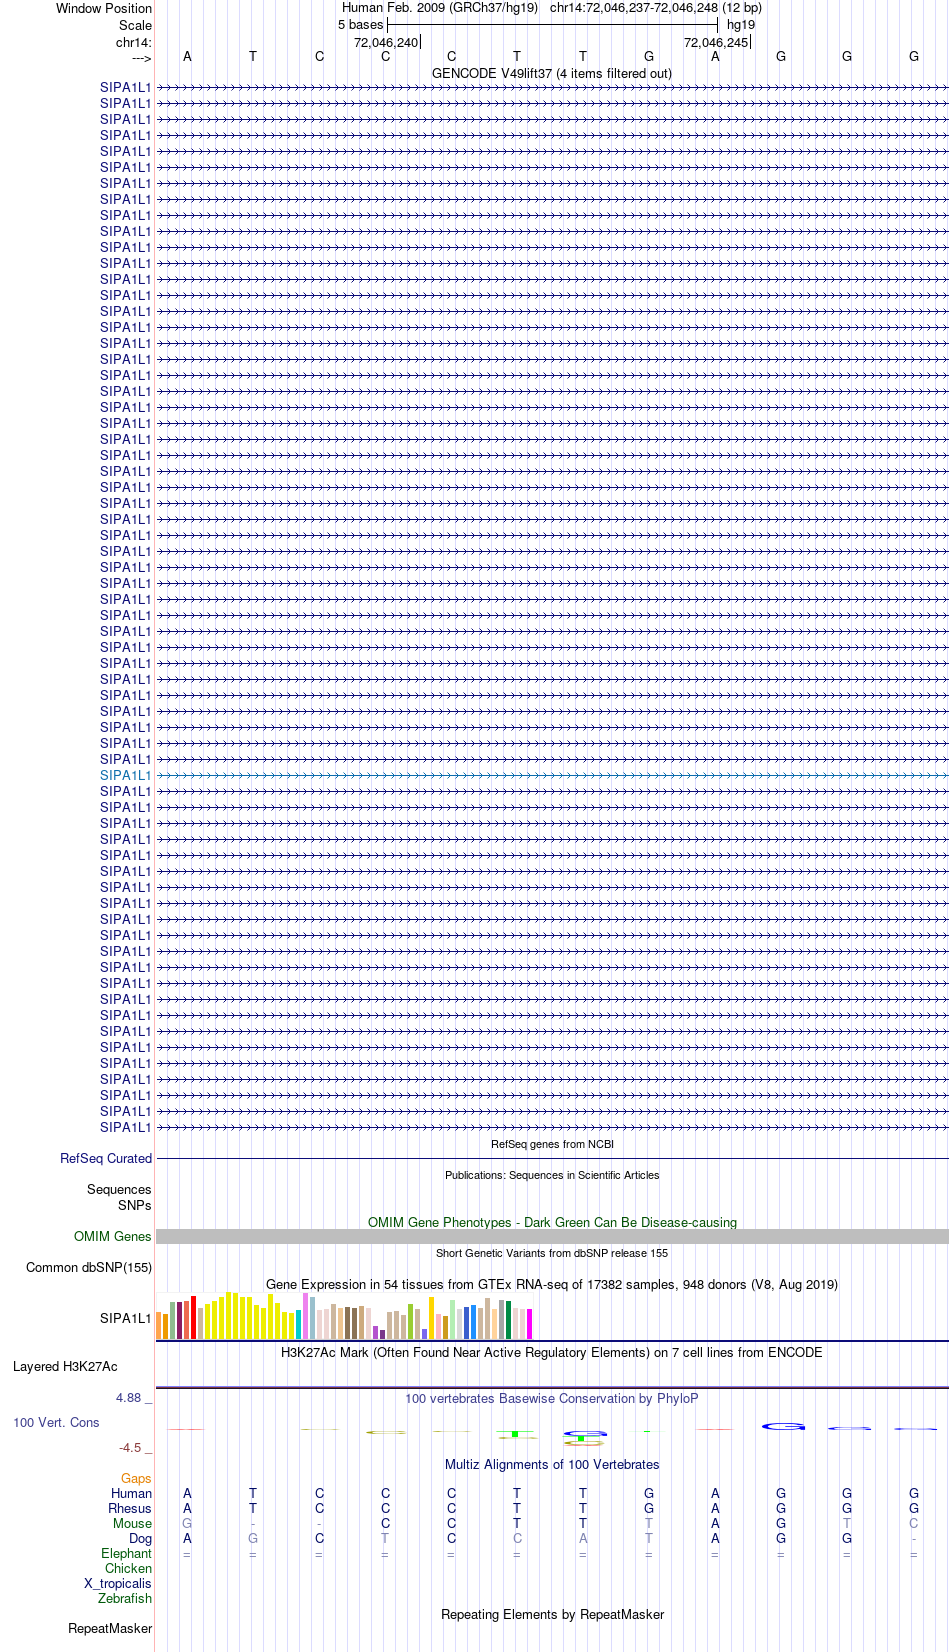Open the H3K27Ac Mark track heading
The image size is (950, 1652).
[552, 1352]
